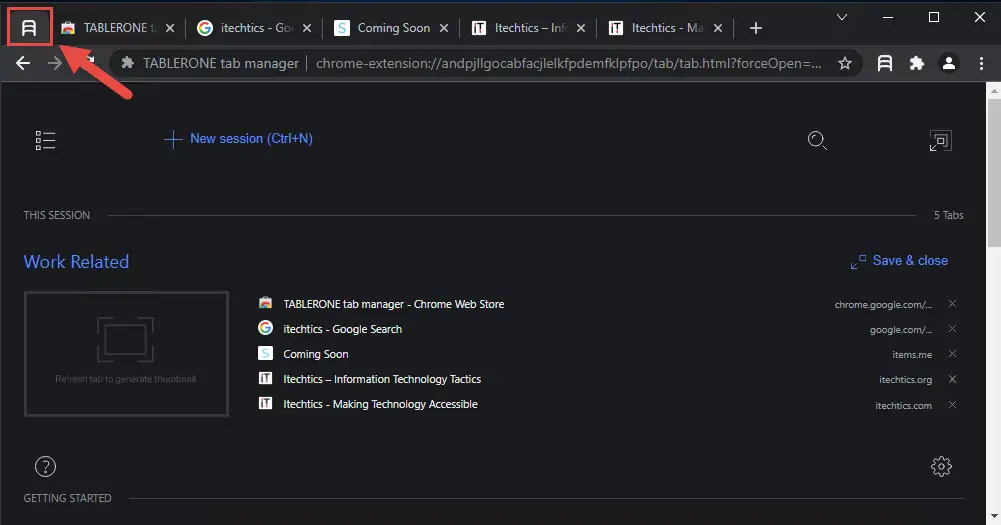Viewport: 1001px width, 525px height.
Task: Start a New session
Action: 238,139
